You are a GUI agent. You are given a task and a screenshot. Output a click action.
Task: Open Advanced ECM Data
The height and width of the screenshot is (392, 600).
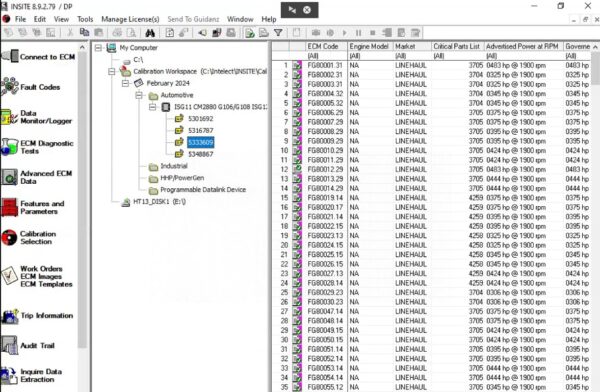[37, 177]
